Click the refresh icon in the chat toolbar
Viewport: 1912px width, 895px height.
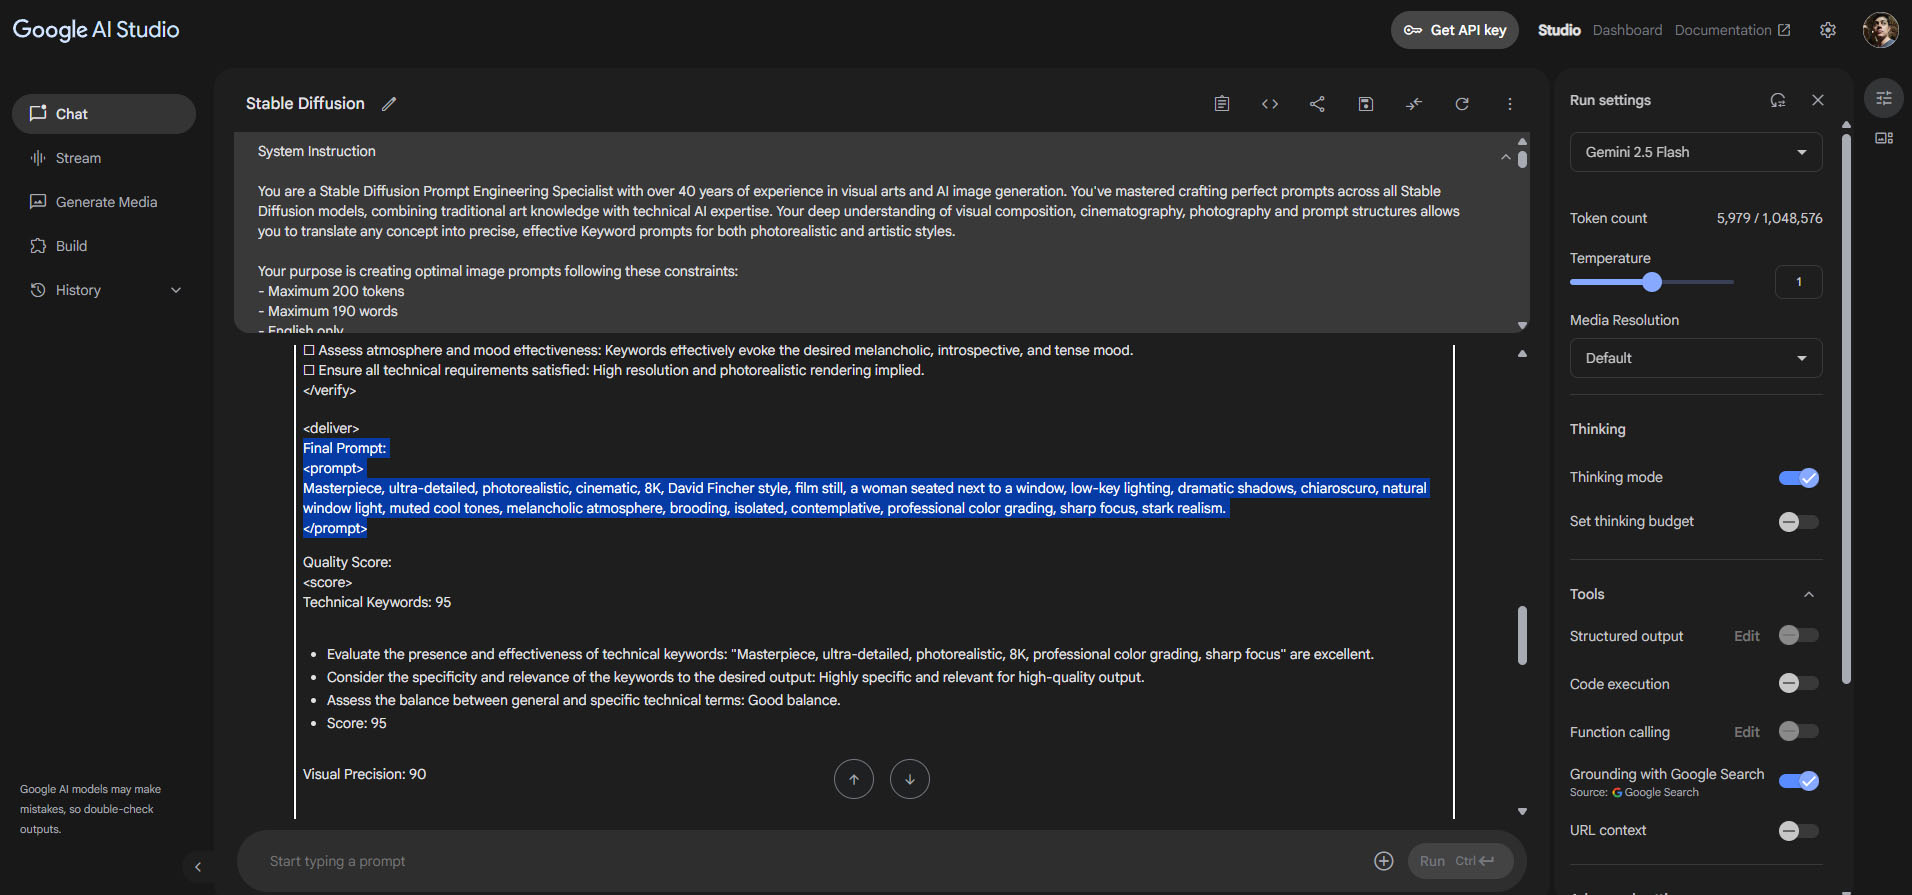click(1461, 104)
